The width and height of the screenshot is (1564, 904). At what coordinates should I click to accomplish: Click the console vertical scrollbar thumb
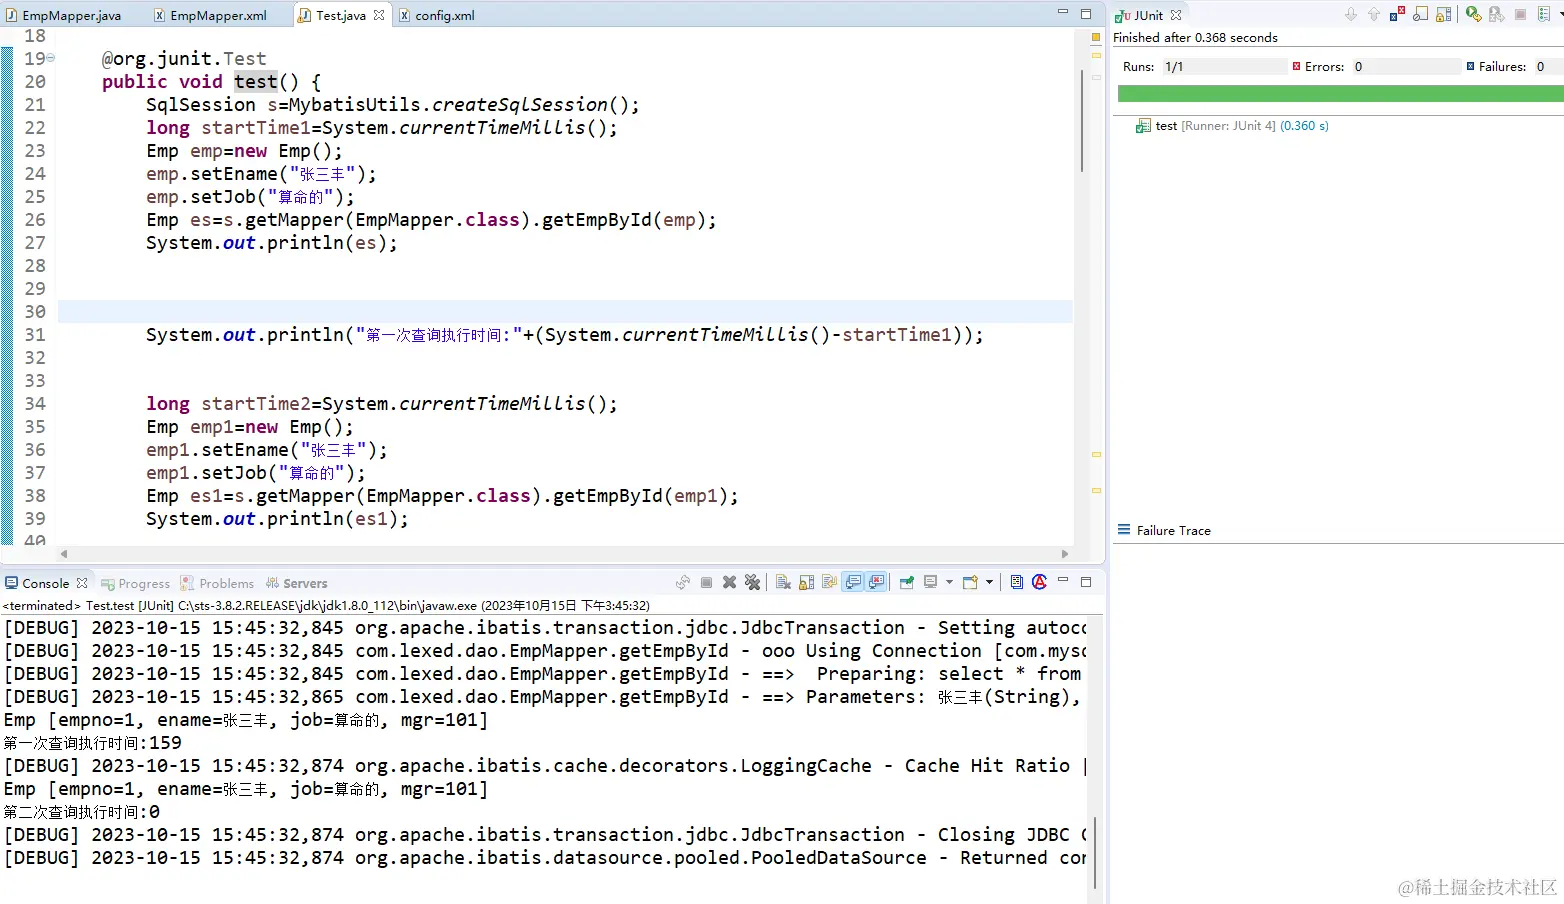pyautogui.click(x=1095, y=852)
